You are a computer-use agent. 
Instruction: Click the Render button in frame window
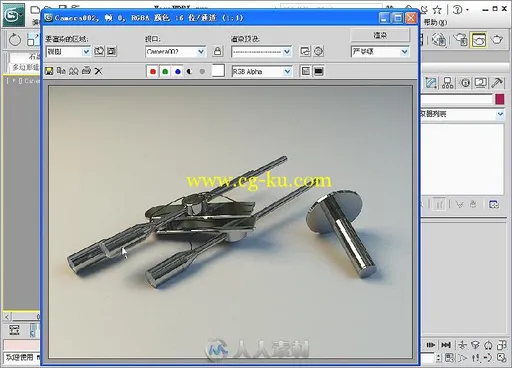380,35
